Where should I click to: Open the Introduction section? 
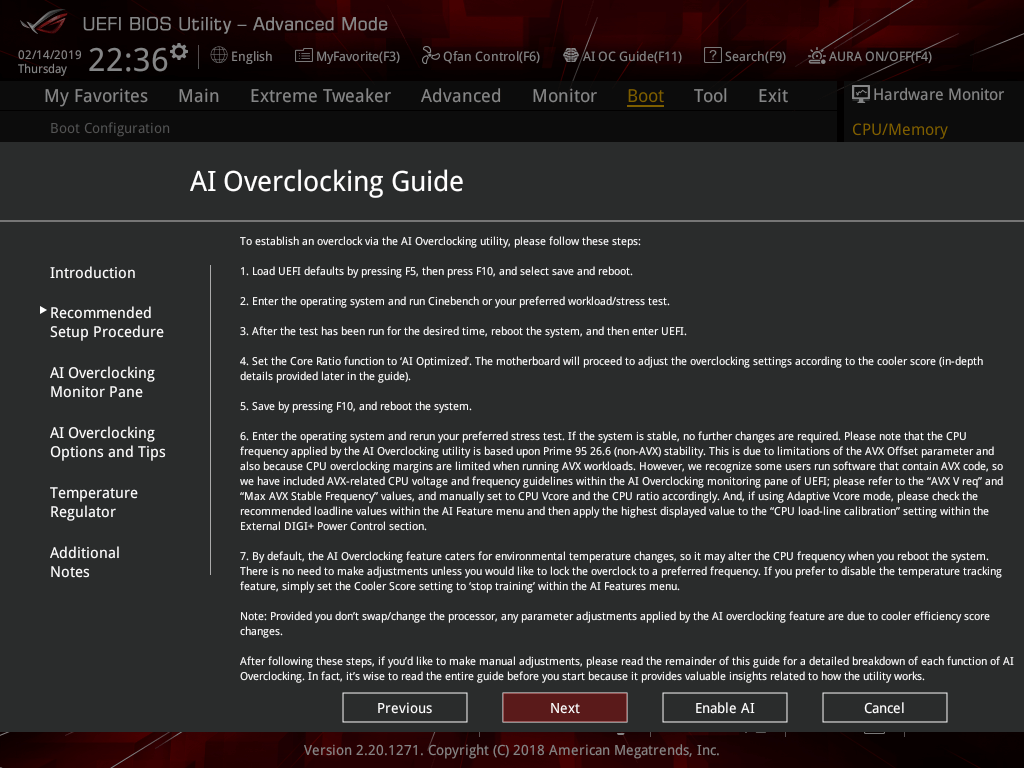tap(93, 272)
